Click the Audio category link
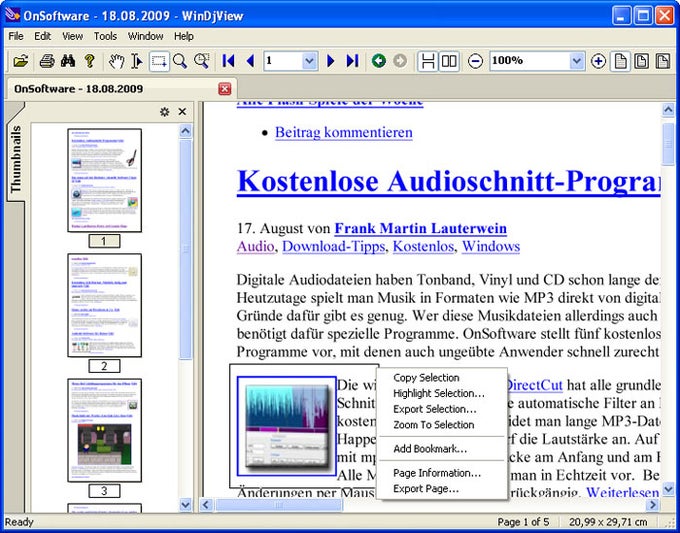 pos(255,246)
